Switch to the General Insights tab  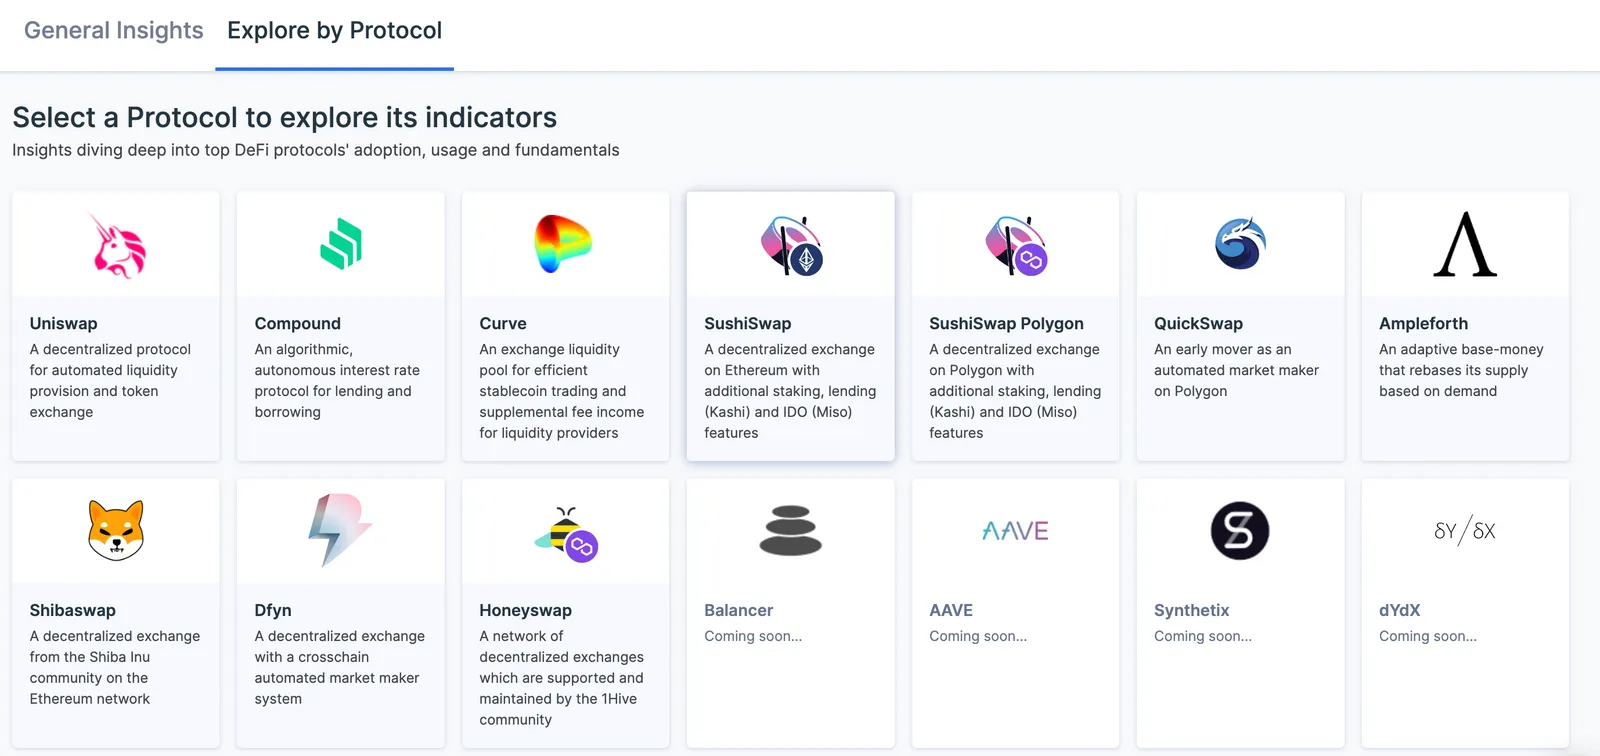114,31
